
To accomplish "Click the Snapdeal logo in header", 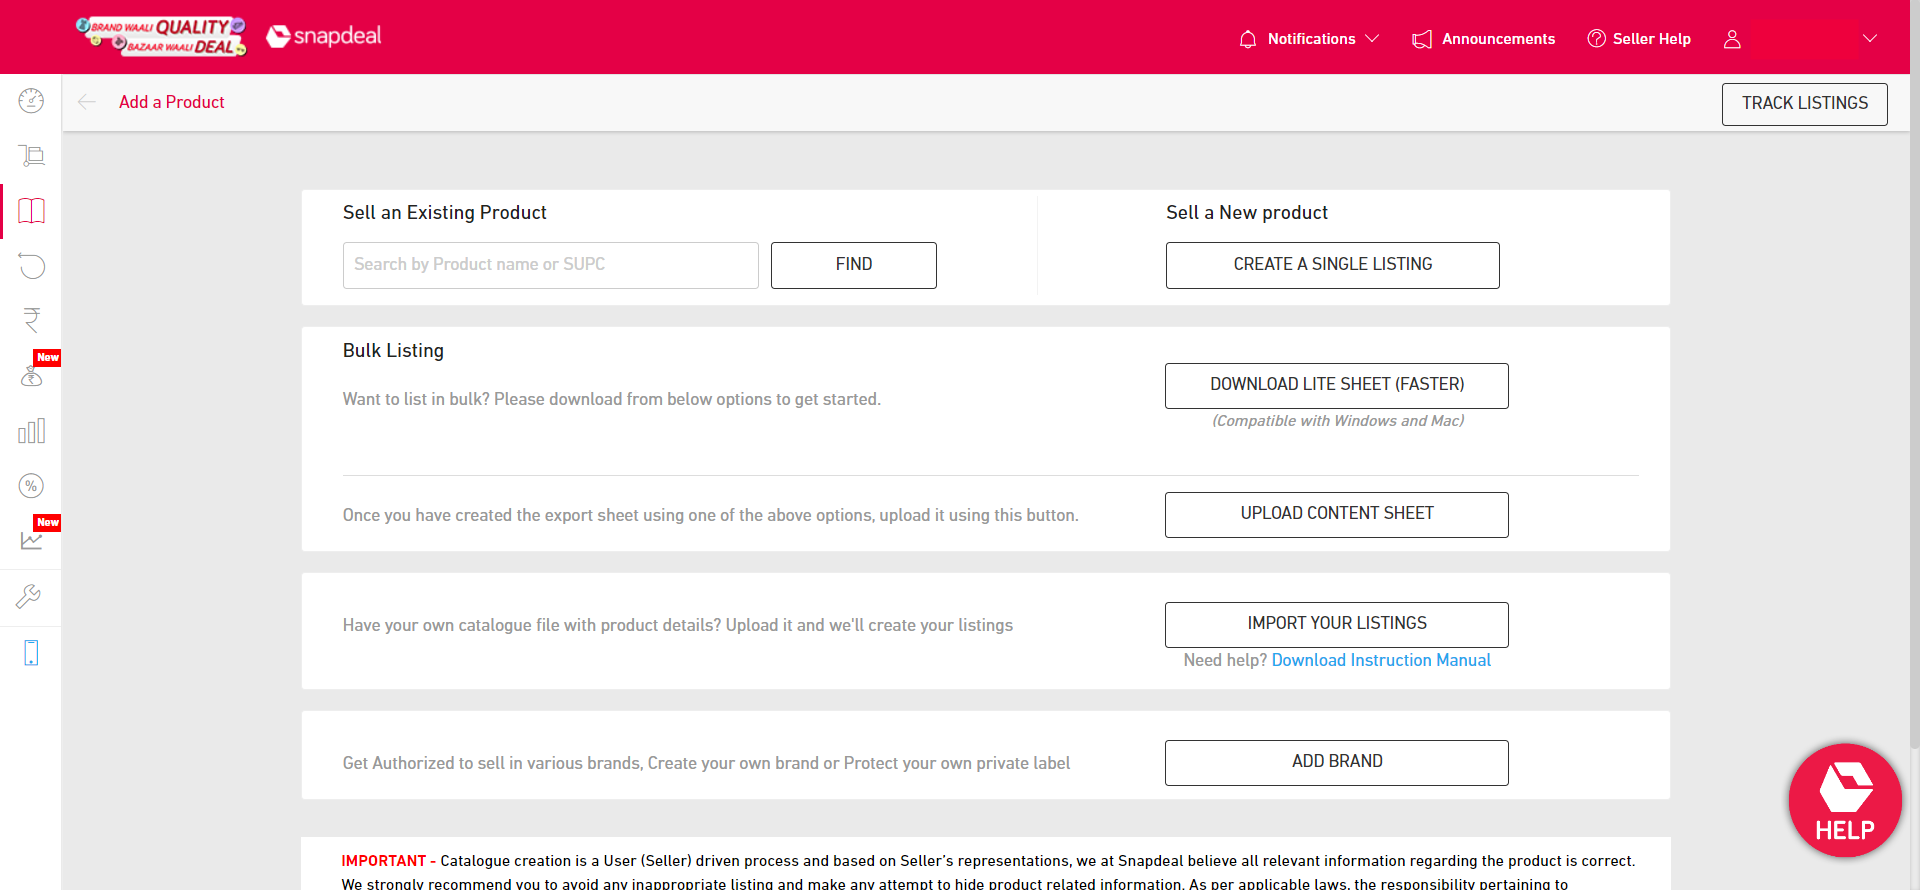I will [324, 37].
